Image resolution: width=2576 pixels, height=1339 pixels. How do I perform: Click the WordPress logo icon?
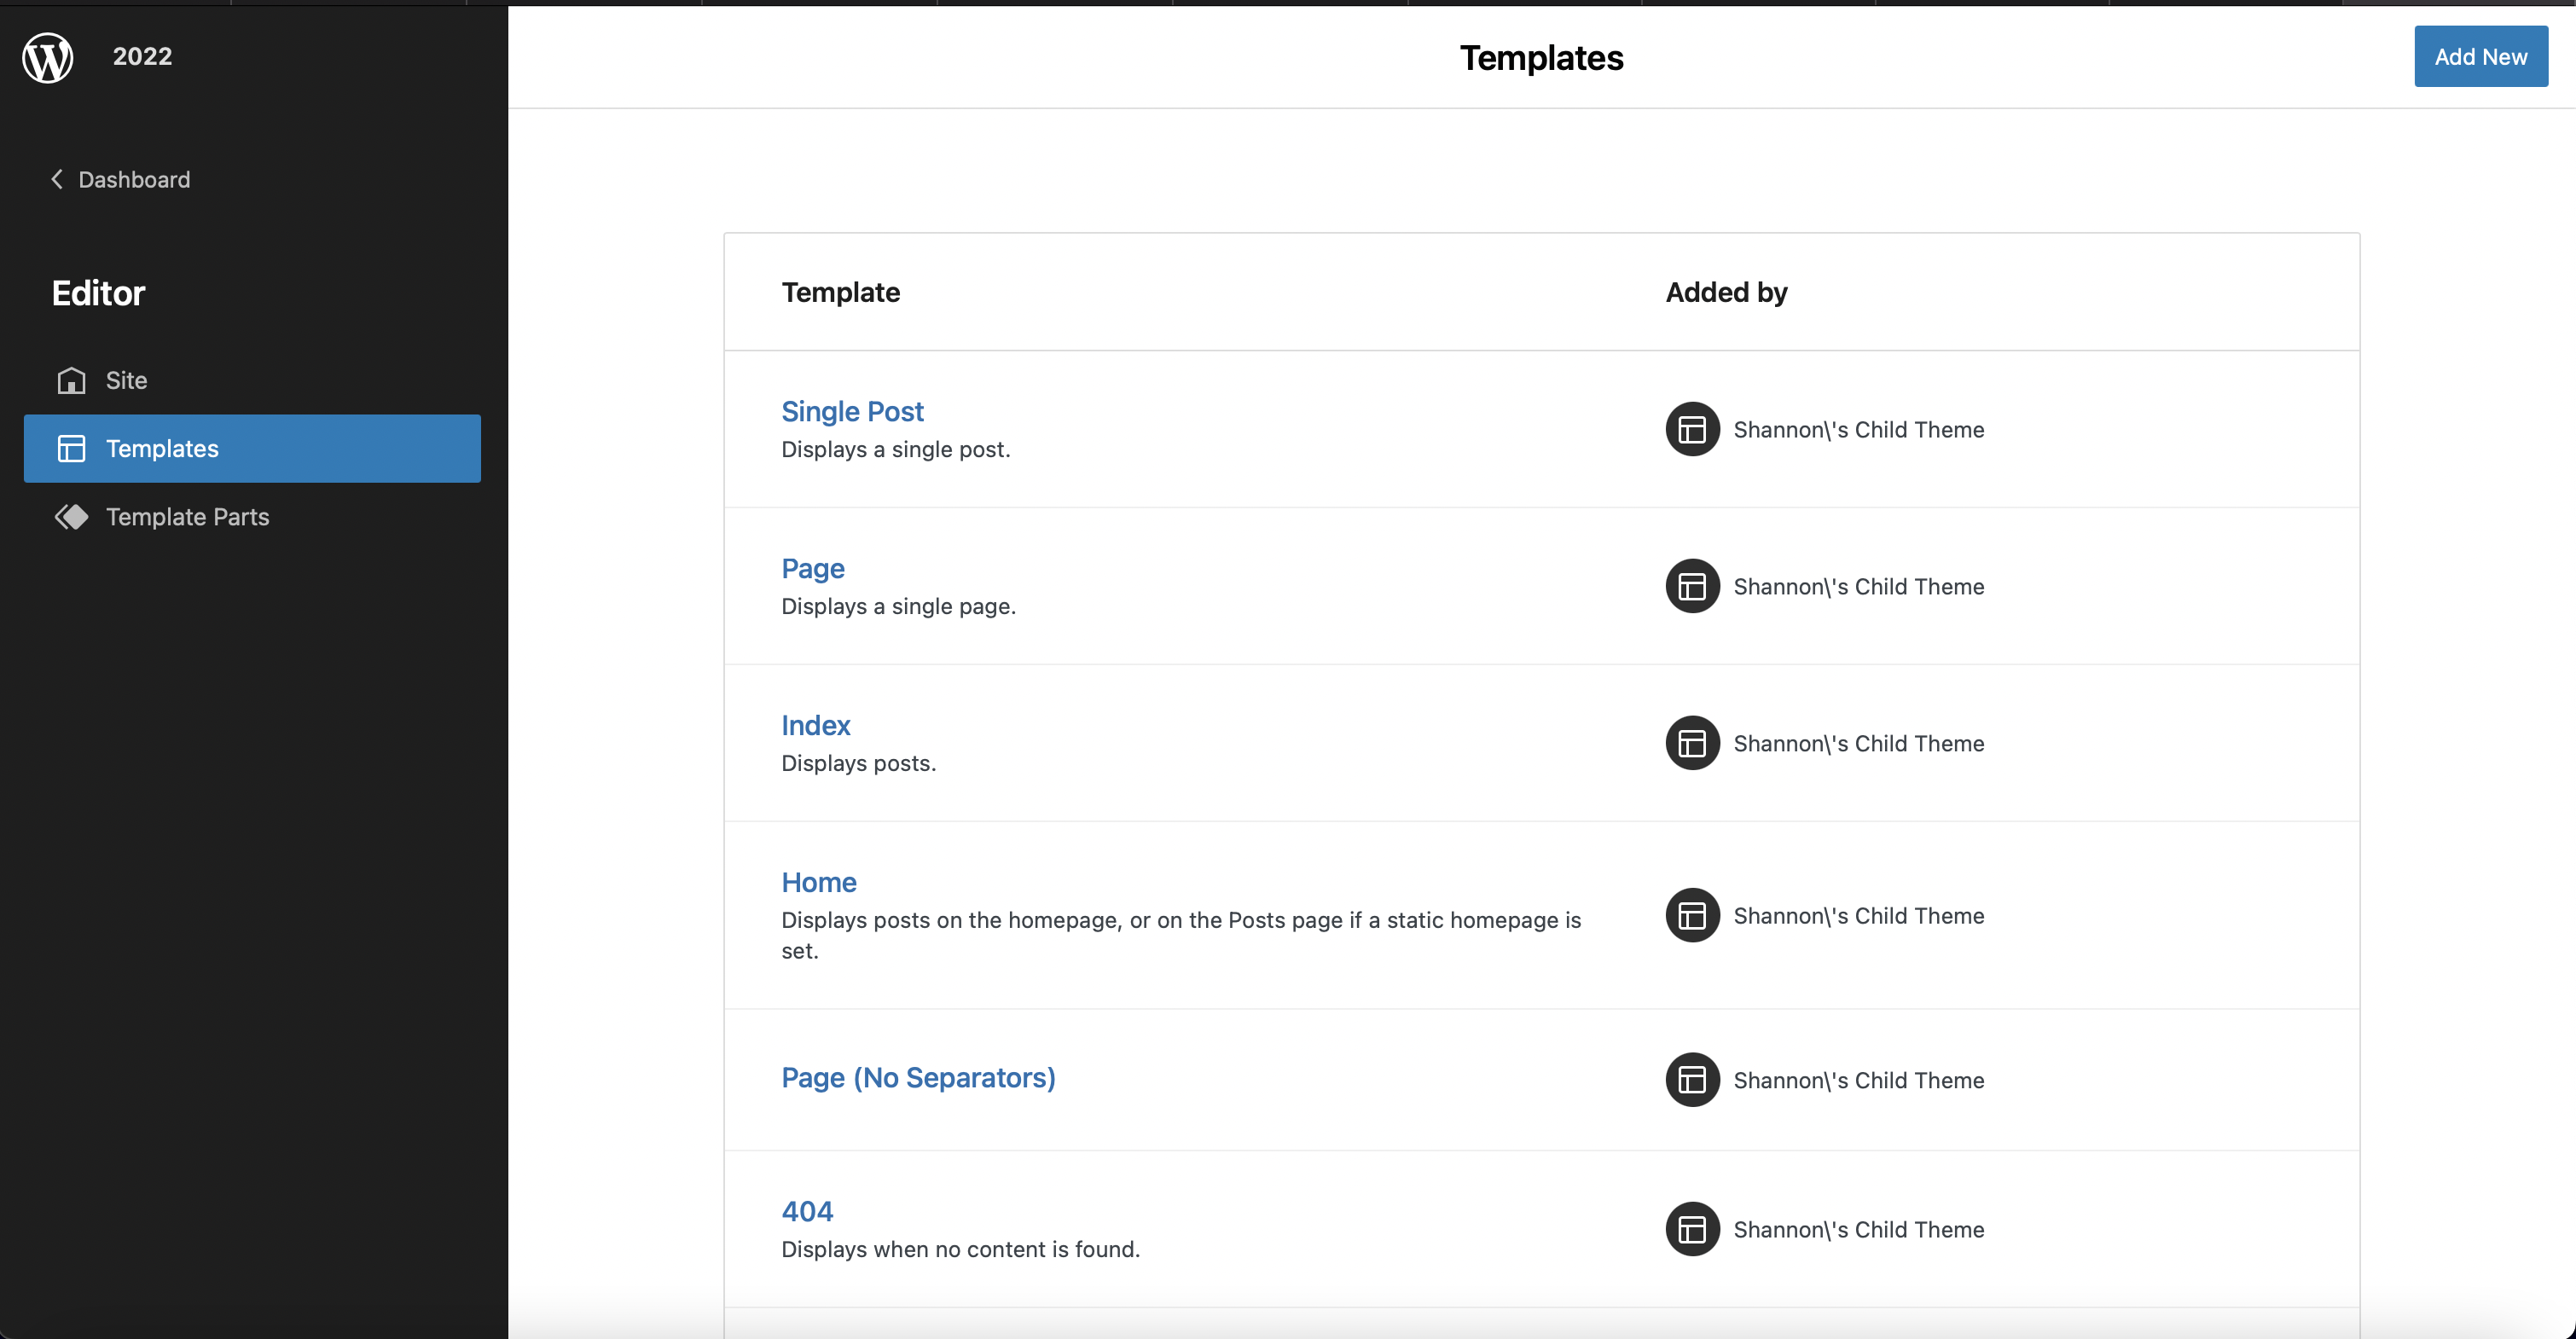click(x=47, y=57)
